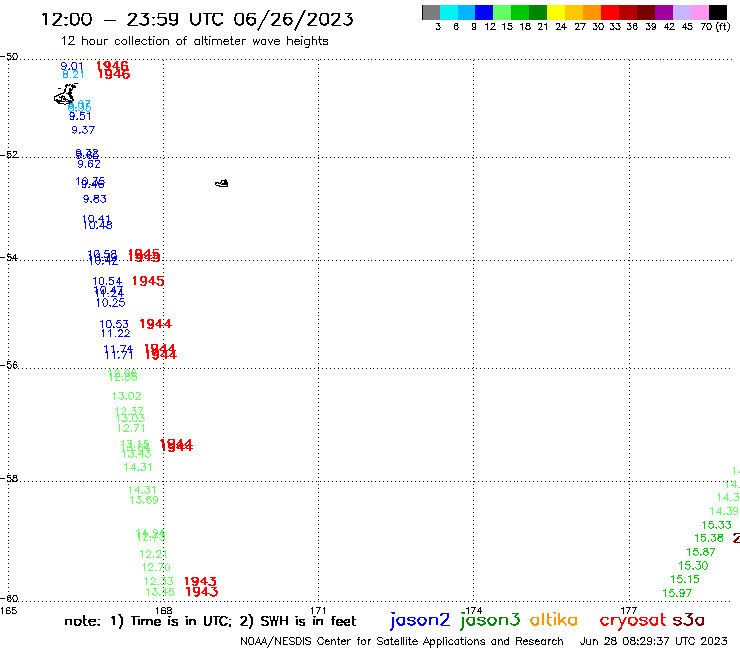
Task: Click the wave height value 12.21
Action: tap(153, 554)
